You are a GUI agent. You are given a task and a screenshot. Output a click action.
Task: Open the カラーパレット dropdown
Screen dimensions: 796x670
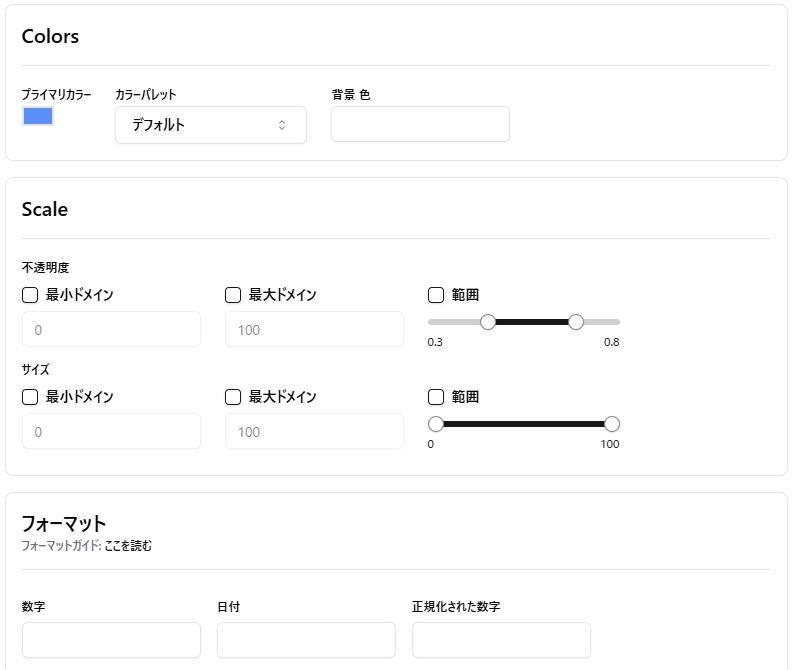point(210,125)
